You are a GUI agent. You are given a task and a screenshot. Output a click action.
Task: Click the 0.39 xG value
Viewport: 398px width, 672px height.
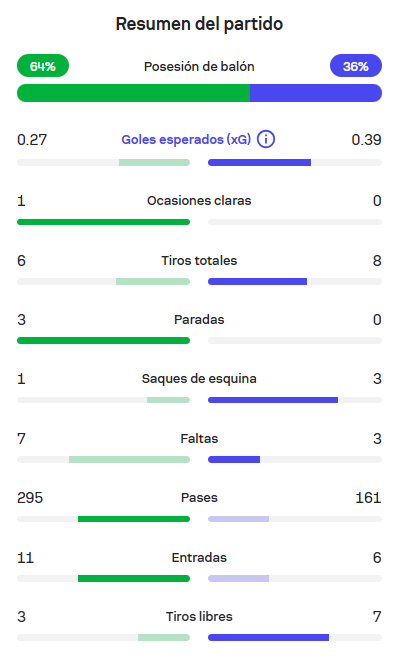(366, 140)
